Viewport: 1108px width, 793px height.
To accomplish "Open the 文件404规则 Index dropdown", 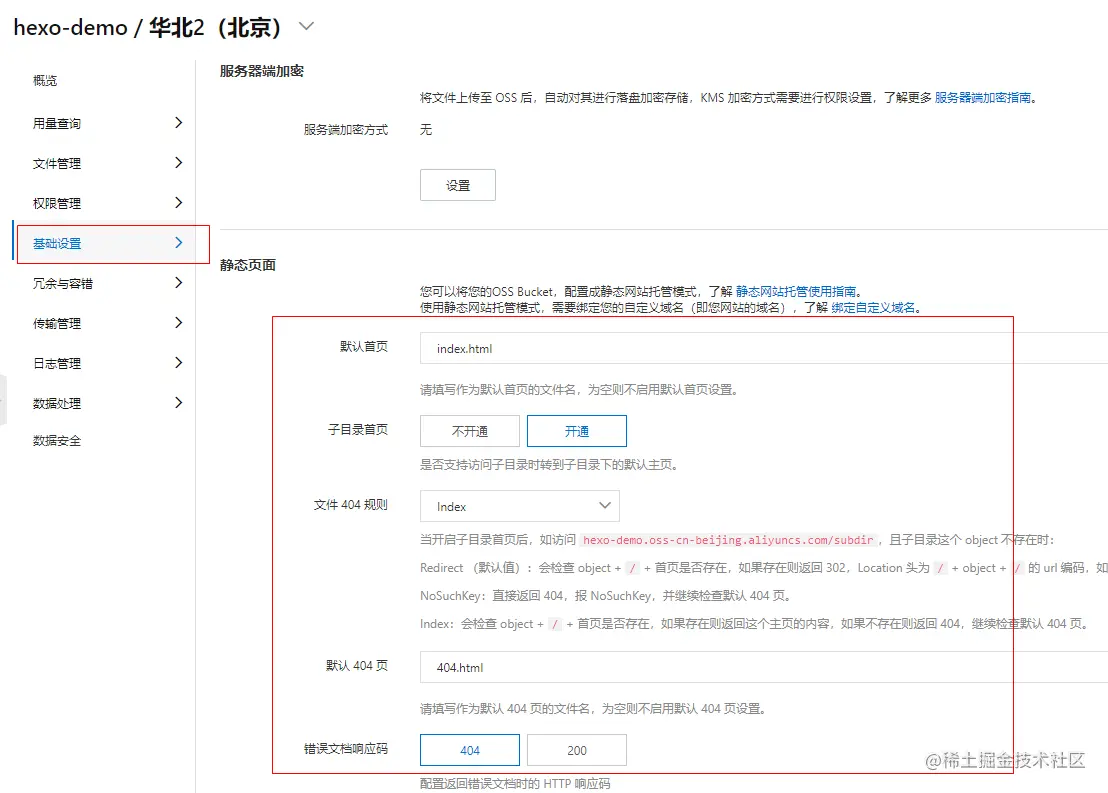I will pos(519,506).
